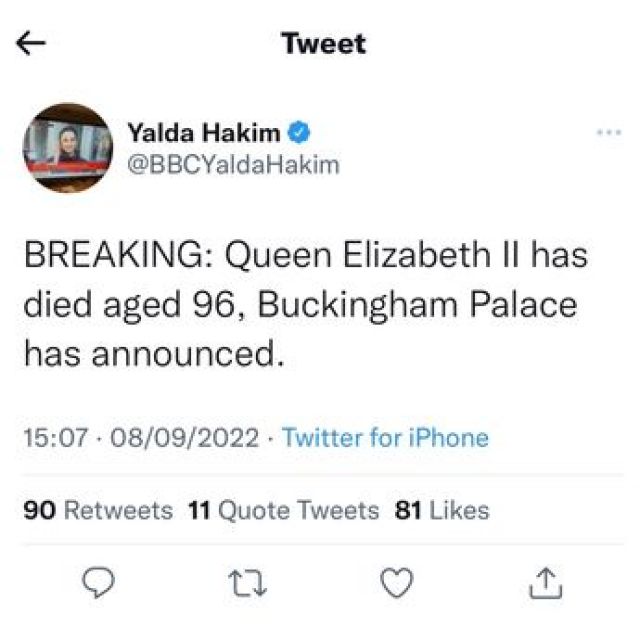Go back using the left arrow
640x640 pixels.
tap(32, 43)
